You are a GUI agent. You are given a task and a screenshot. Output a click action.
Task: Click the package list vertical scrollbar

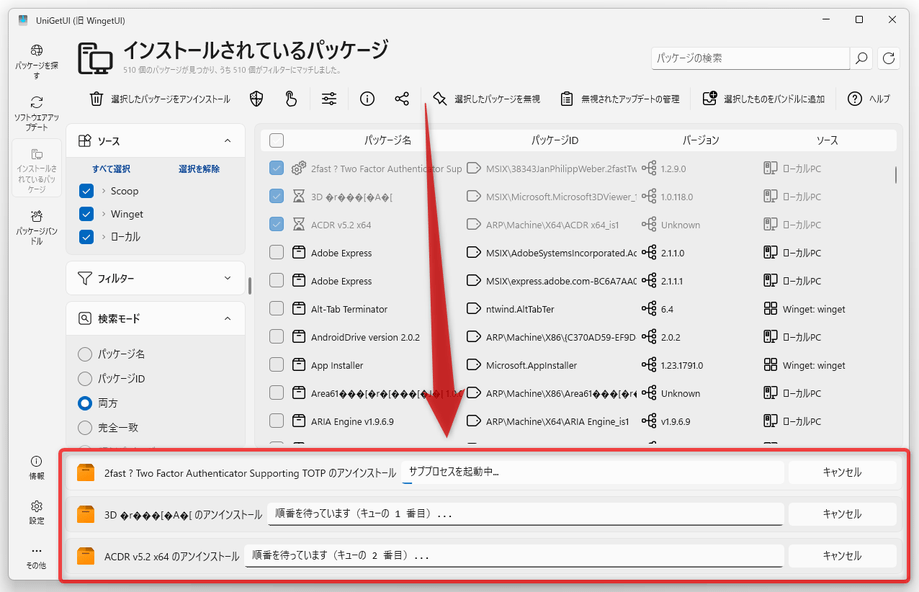tap(896, 175)
